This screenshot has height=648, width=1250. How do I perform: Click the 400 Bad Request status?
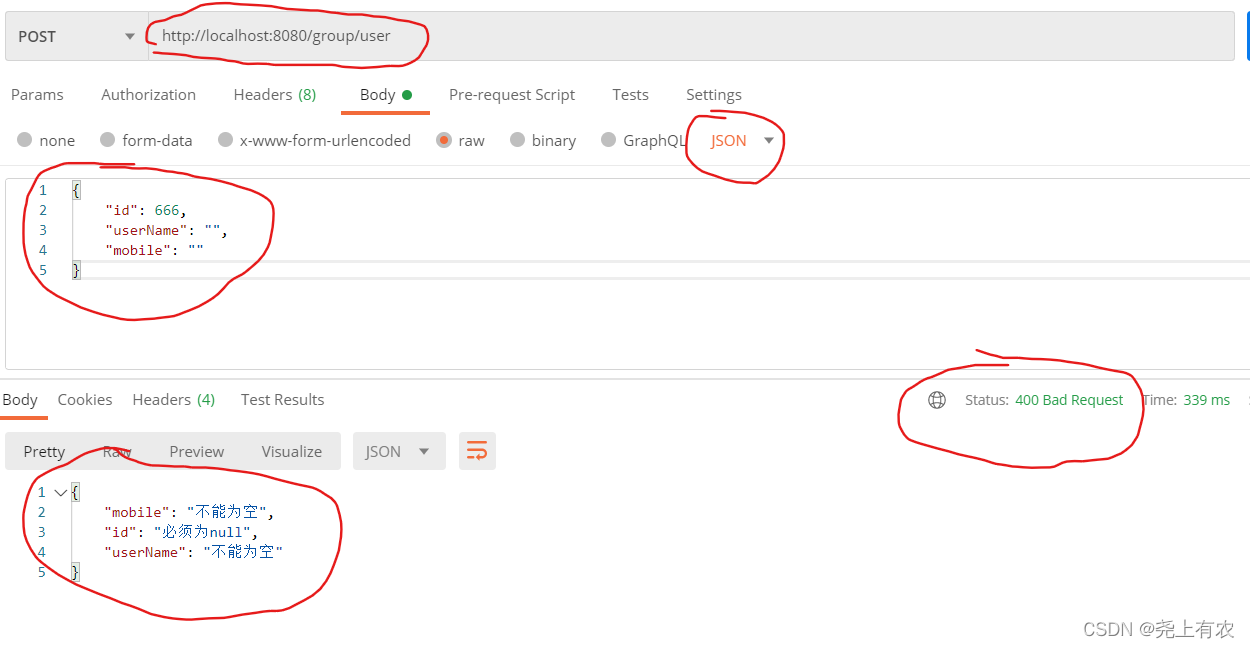pos(1069,400)
